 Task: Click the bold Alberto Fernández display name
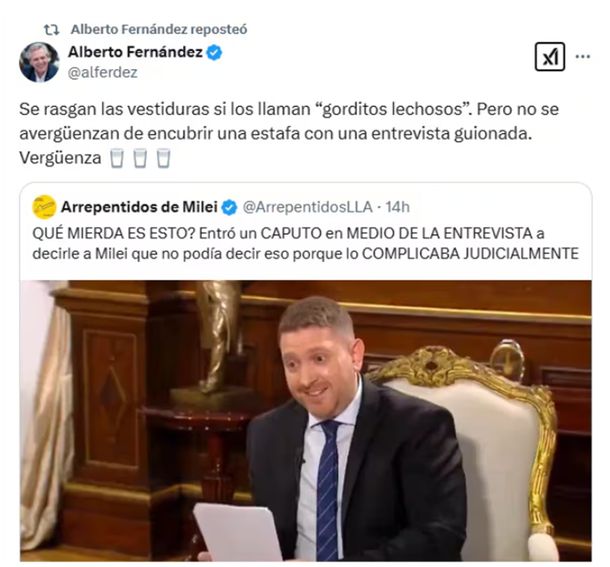pos(135,52)
